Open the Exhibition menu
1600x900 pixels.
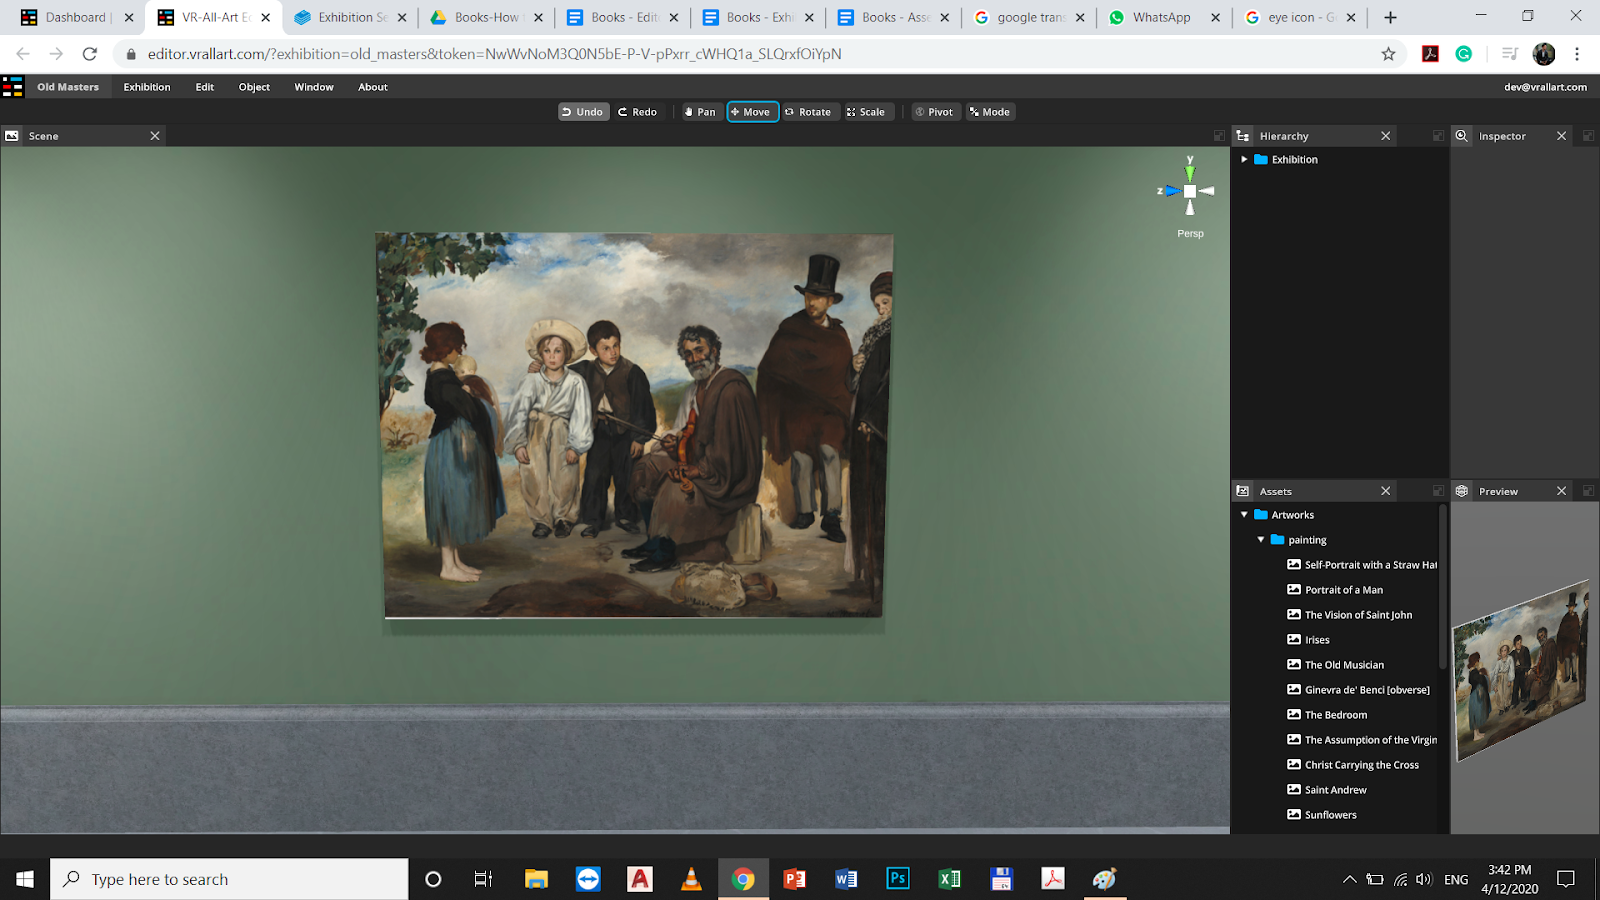(x=147, y=87)
